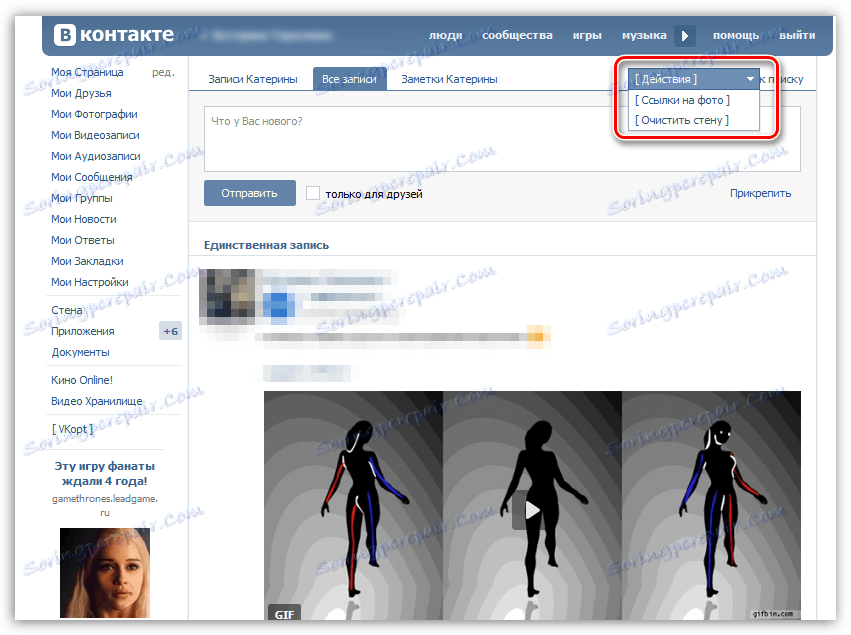This screenshot has height=635, width=851.
Task: Toggle 'только для друзей' checkbox
Action: click(x=313, y=193)
